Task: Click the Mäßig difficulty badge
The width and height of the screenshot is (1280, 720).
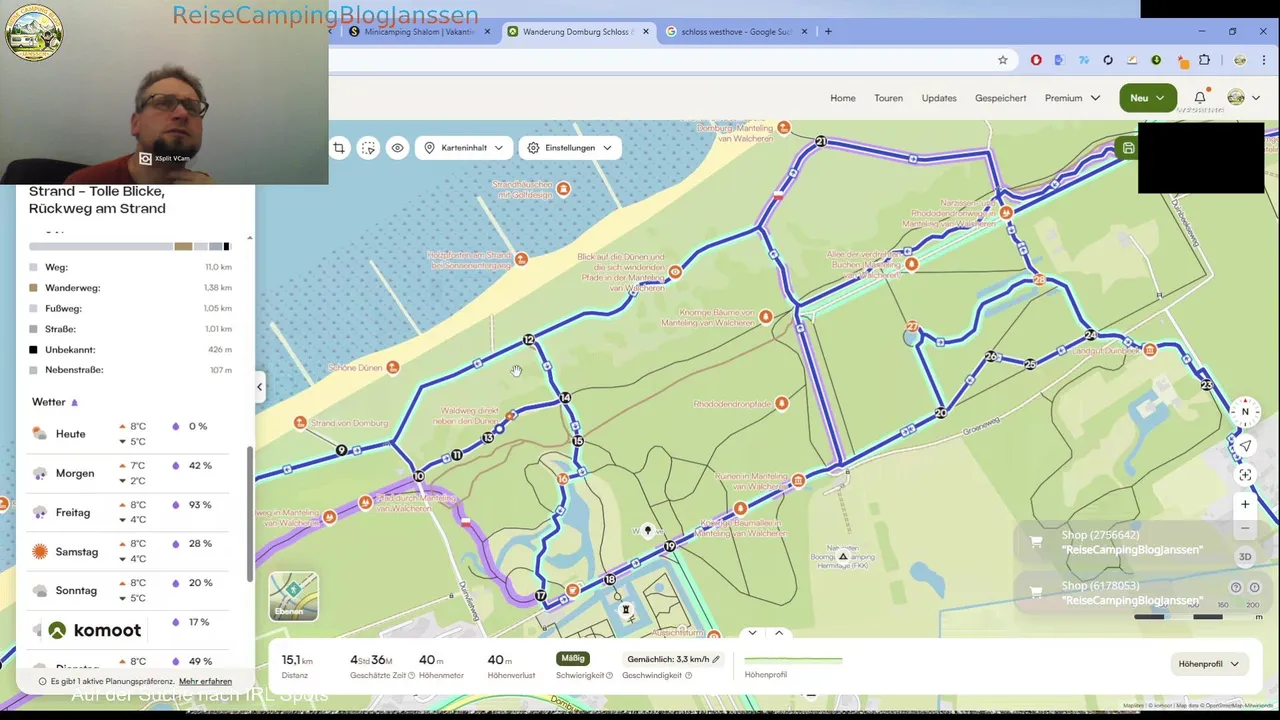Action: click(x=573, y=659)
